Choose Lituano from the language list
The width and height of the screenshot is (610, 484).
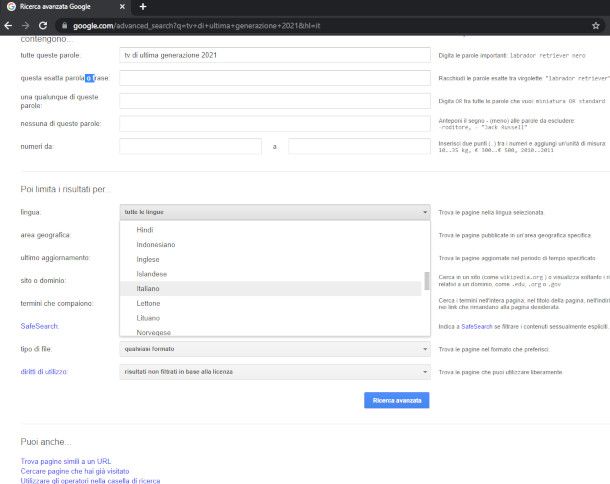271,318
